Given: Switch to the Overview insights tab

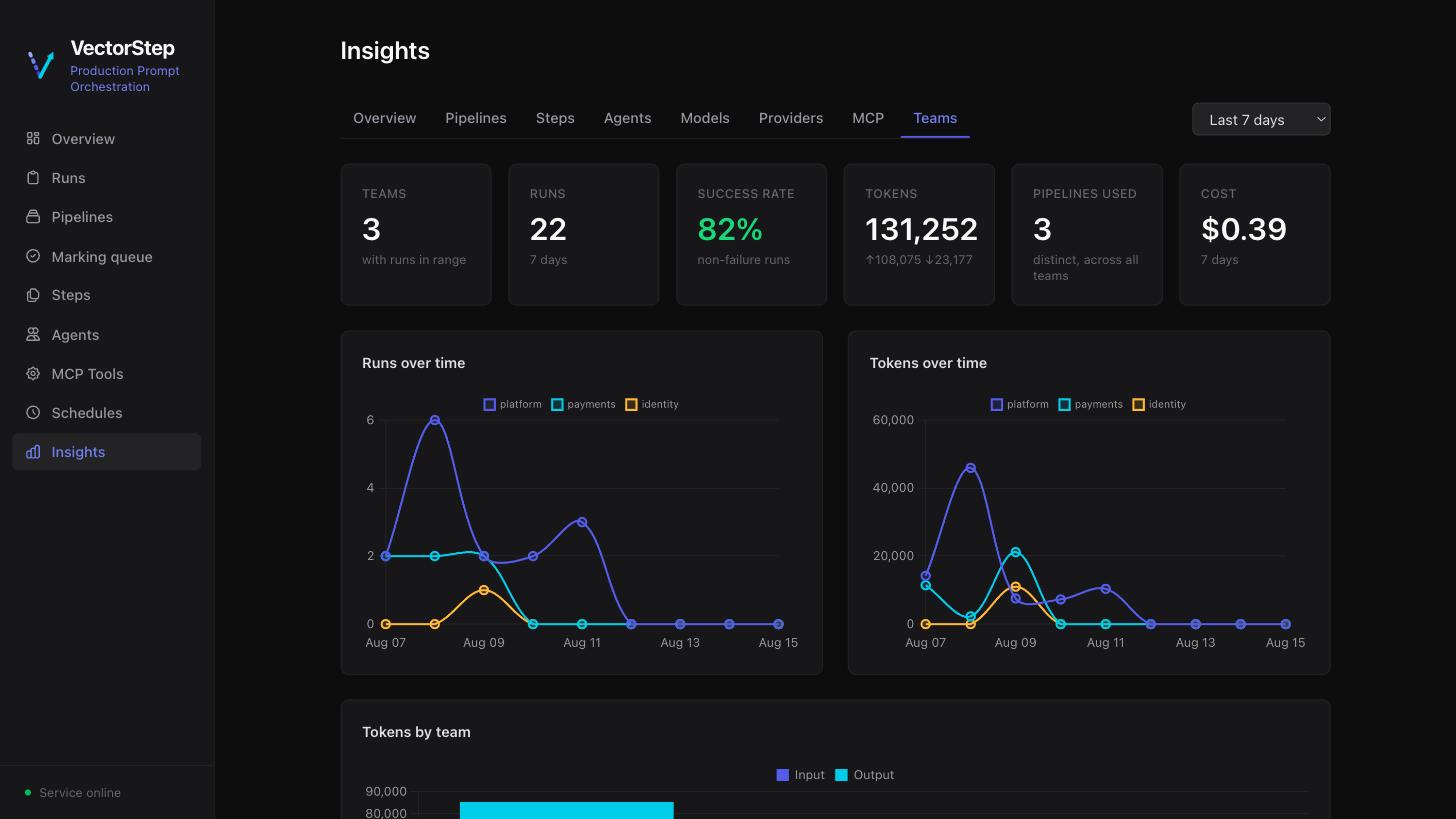Looking at the screenshot, I should tap(384, 118).
